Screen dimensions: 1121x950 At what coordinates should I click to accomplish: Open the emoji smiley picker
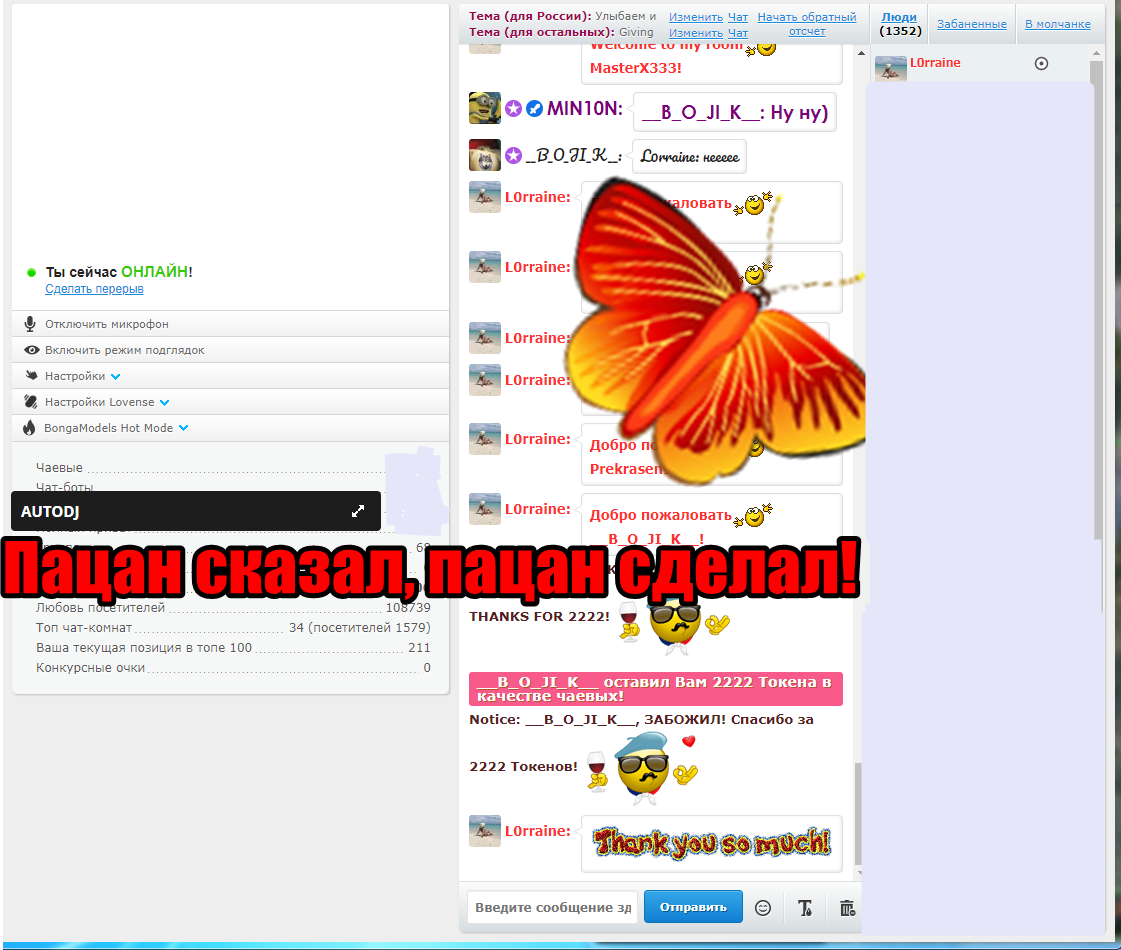tap(763, 908)
